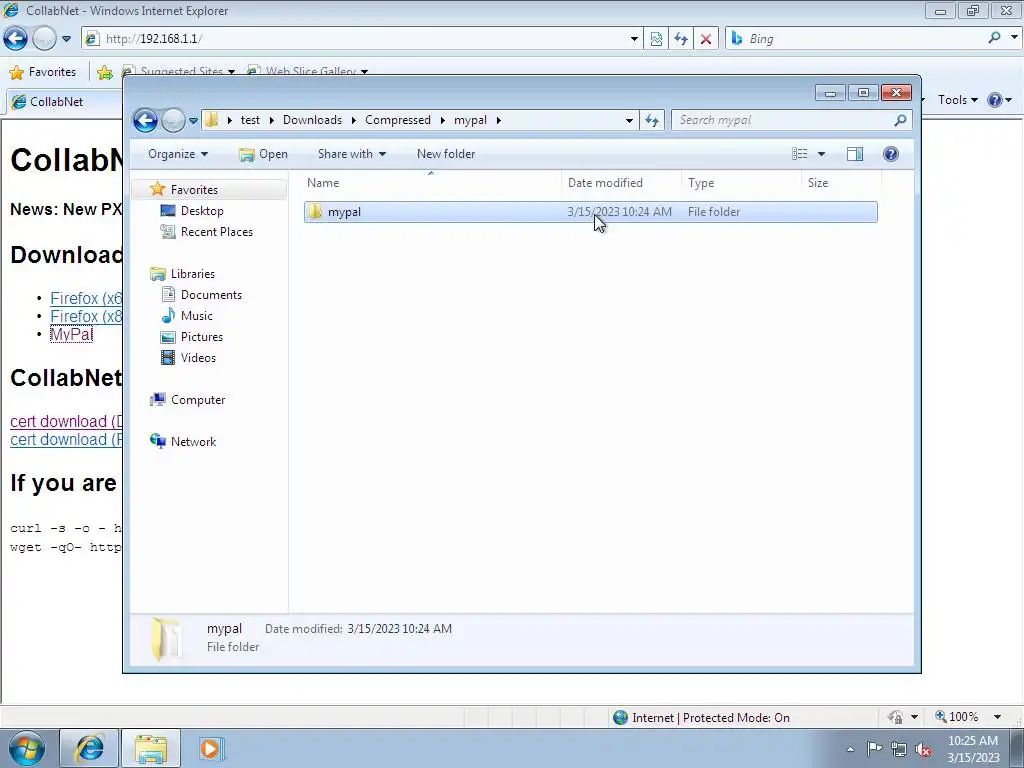
Task: Open IE recent pages dropdown arrow
Action: [x=66, y=39]
